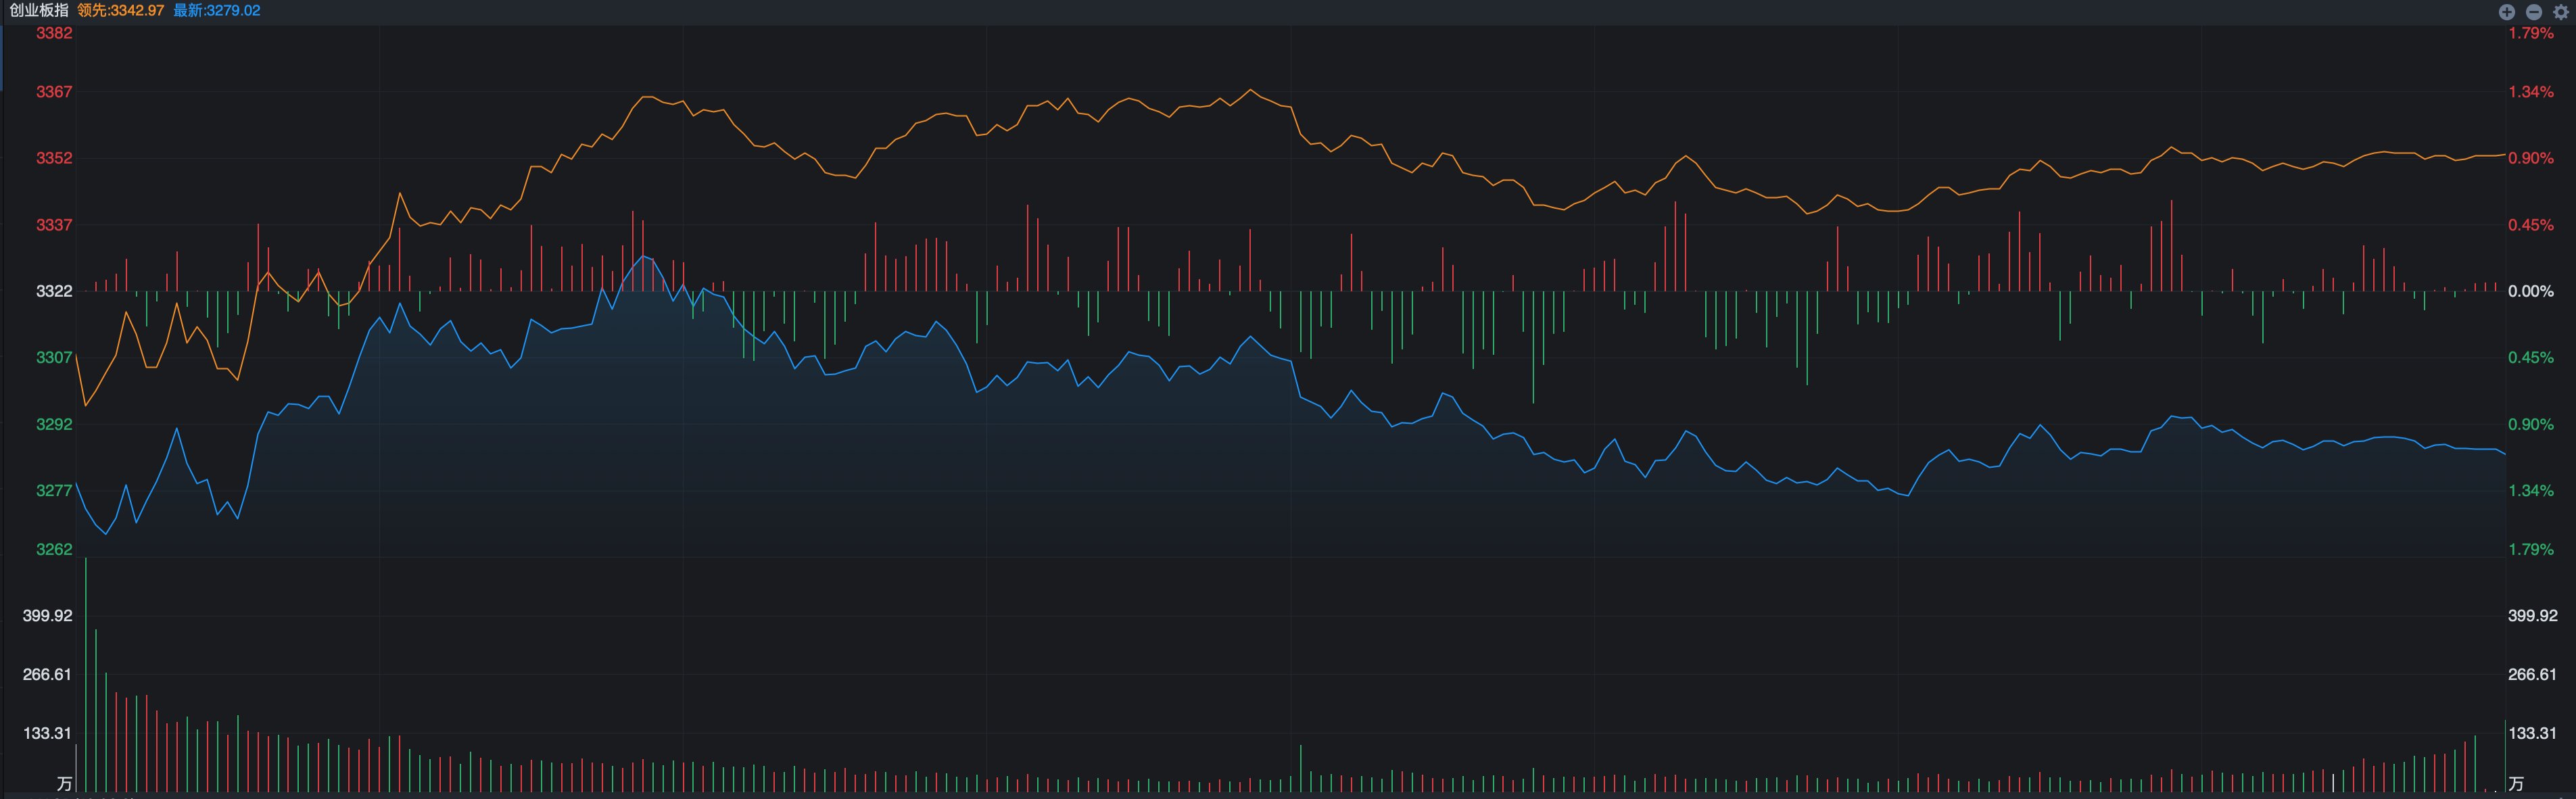Click the 0.00% right axis label

point(2531,291)
